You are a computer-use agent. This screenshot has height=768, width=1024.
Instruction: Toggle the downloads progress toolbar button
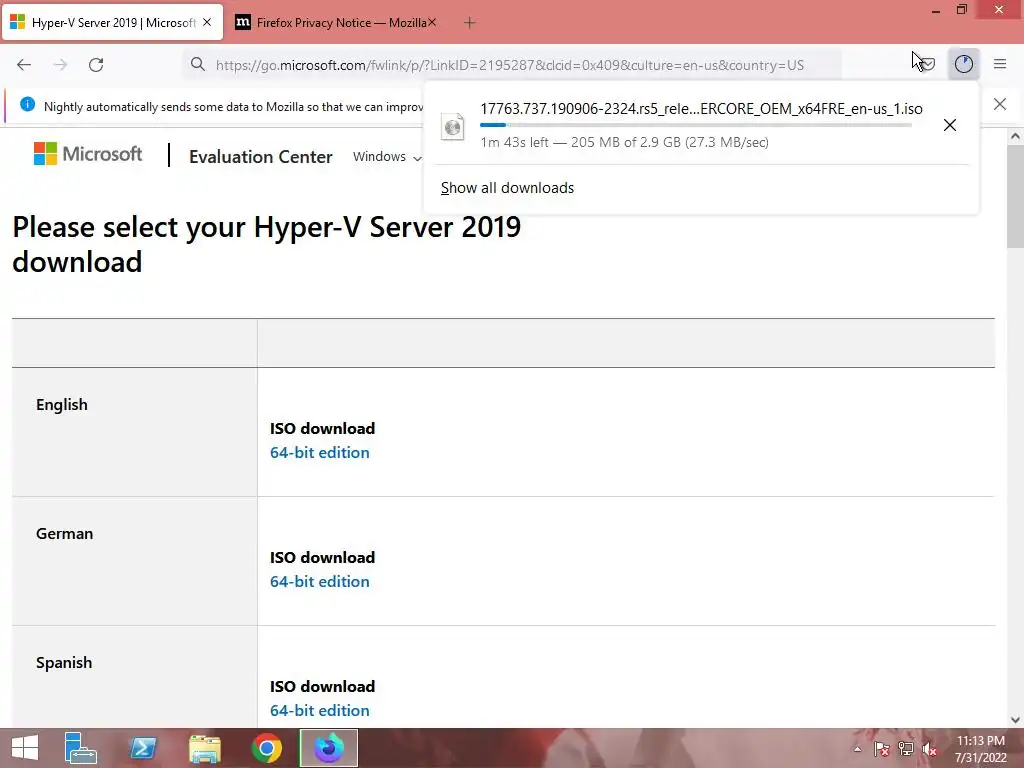(964, 64)
